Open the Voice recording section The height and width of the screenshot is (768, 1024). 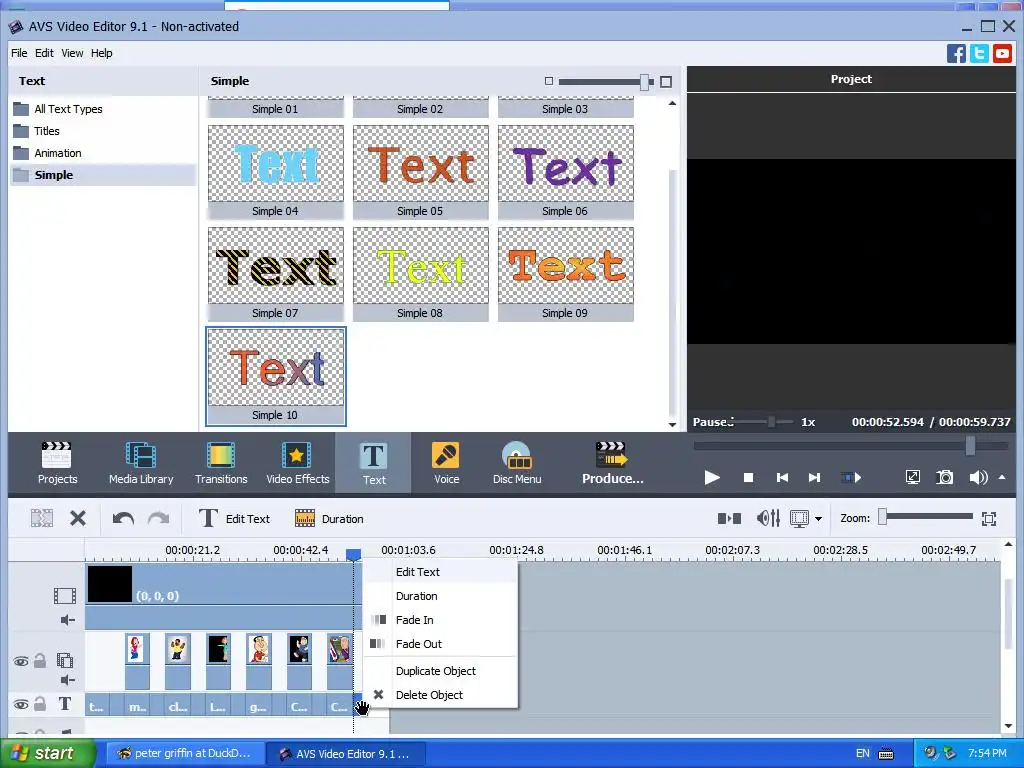coord(446,463)
